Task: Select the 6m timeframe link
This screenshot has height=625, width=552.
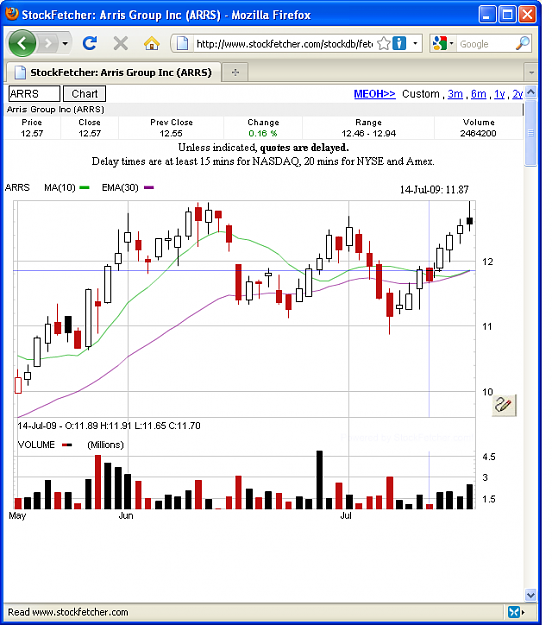Action: pos(478,94)
